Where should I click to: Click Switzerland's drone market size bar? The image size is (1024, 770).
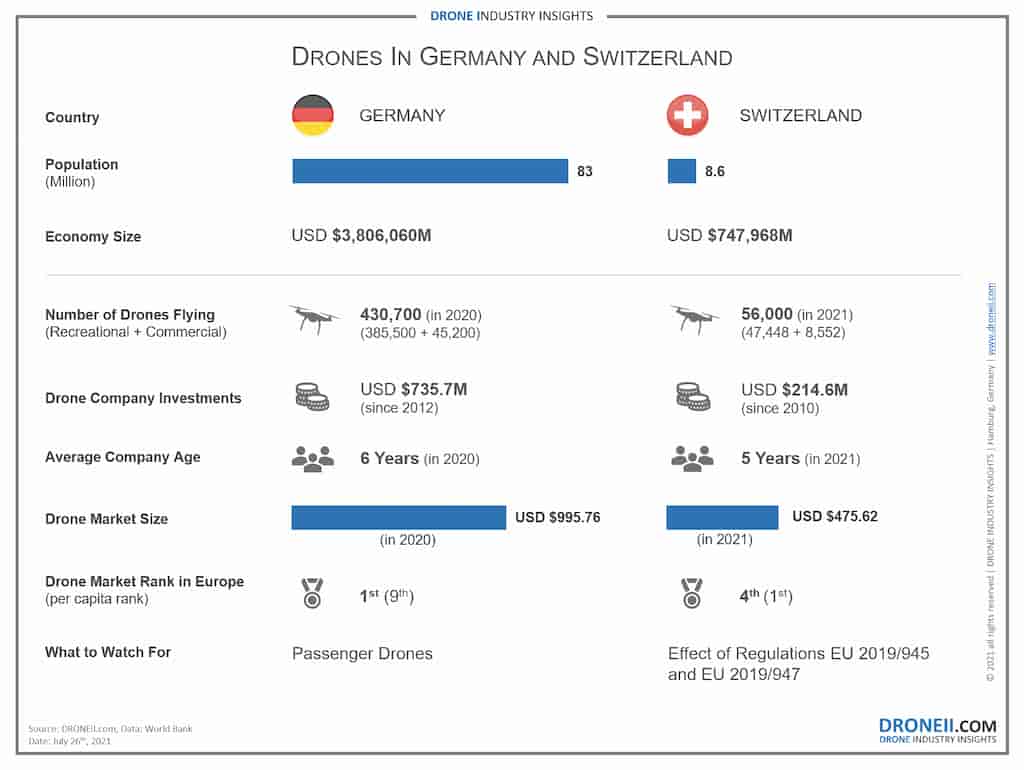pos(722,517)
